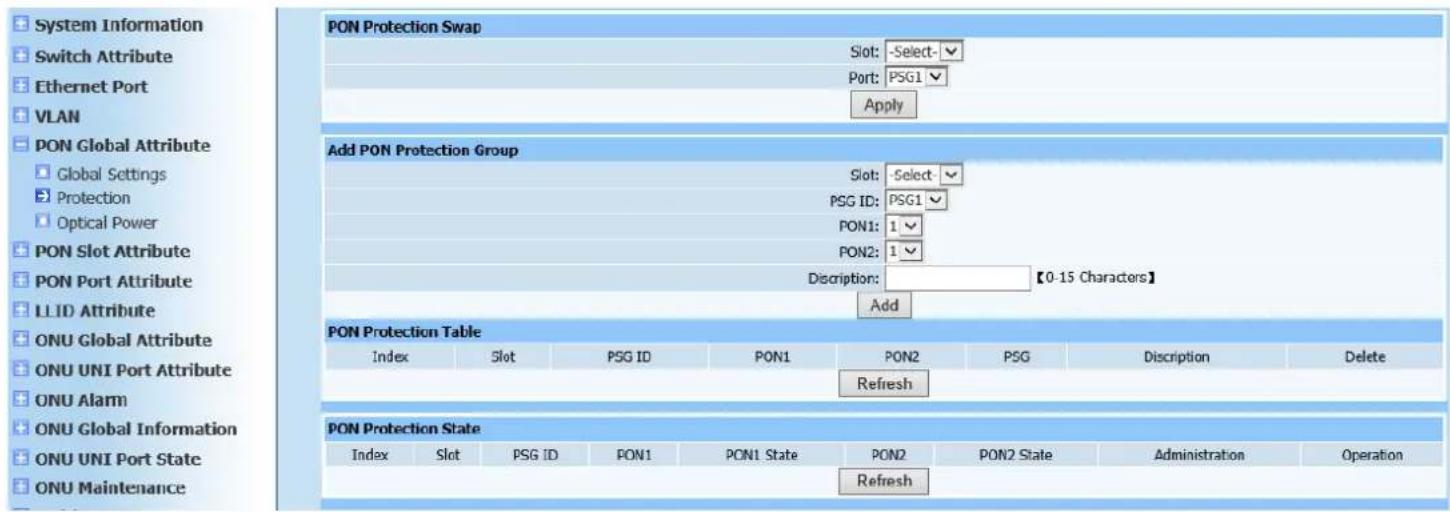This screenshot has width=1450, height=512.
Task: Open the PON2 dropdown
Action: coord(906,251)
